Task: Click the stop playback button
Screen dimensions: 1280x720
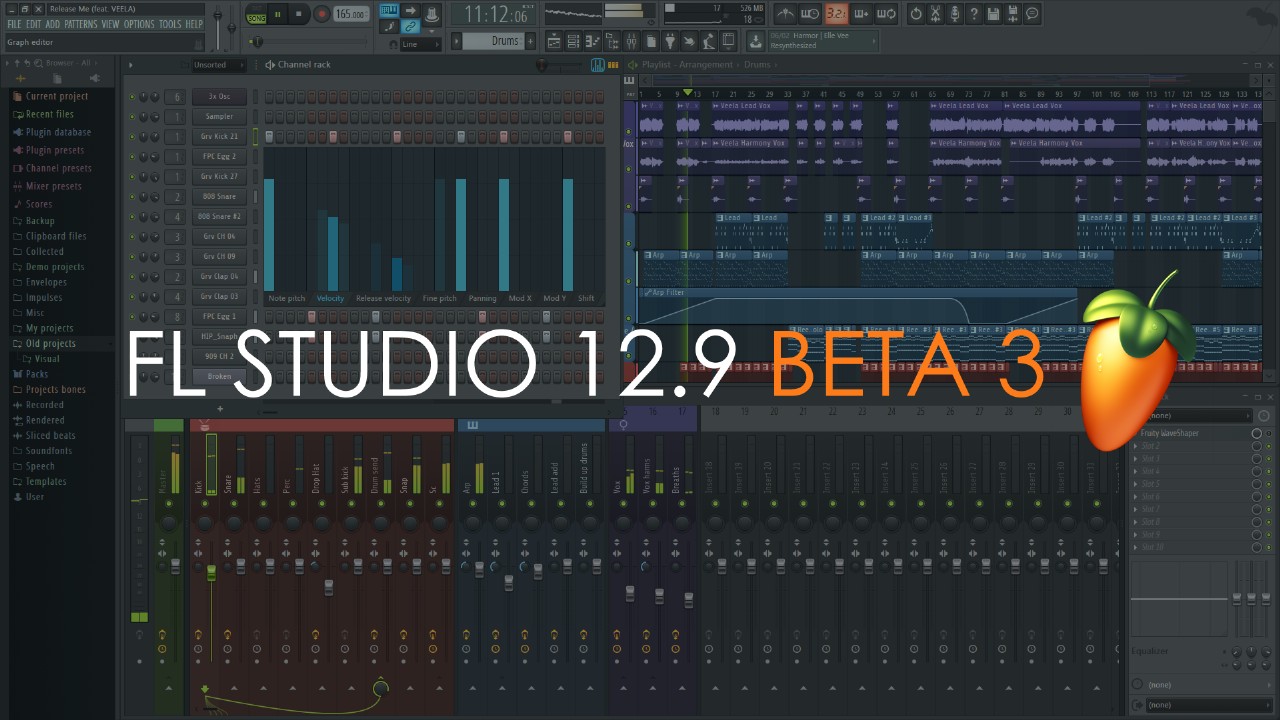Action: pos(299,14)
